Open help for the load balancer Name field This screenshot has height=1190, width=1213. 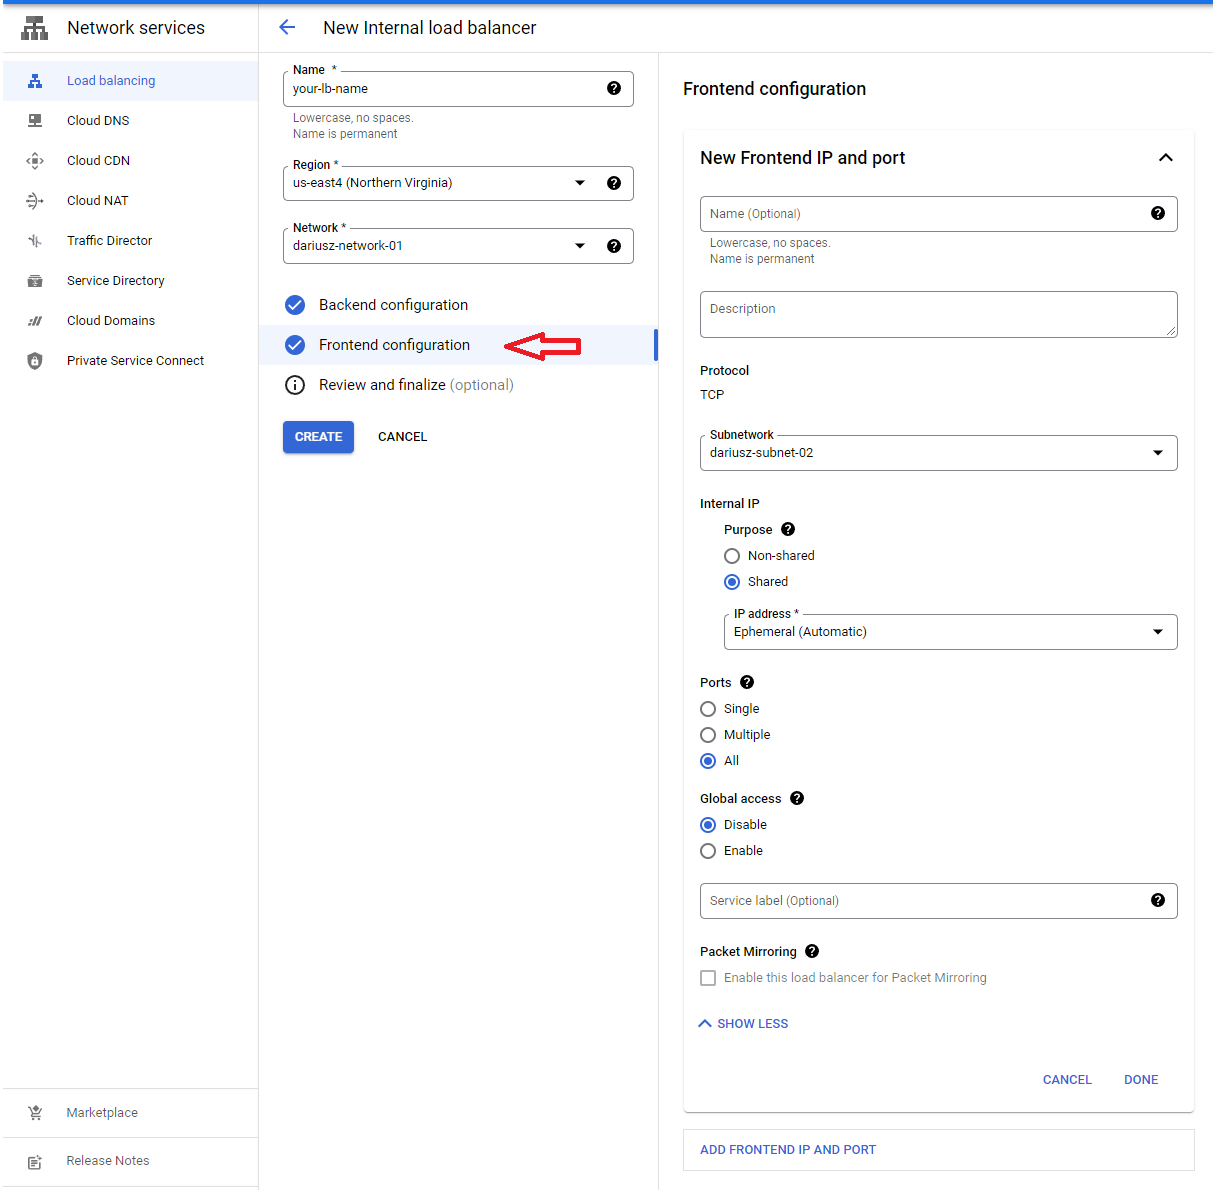click(614, 89)
